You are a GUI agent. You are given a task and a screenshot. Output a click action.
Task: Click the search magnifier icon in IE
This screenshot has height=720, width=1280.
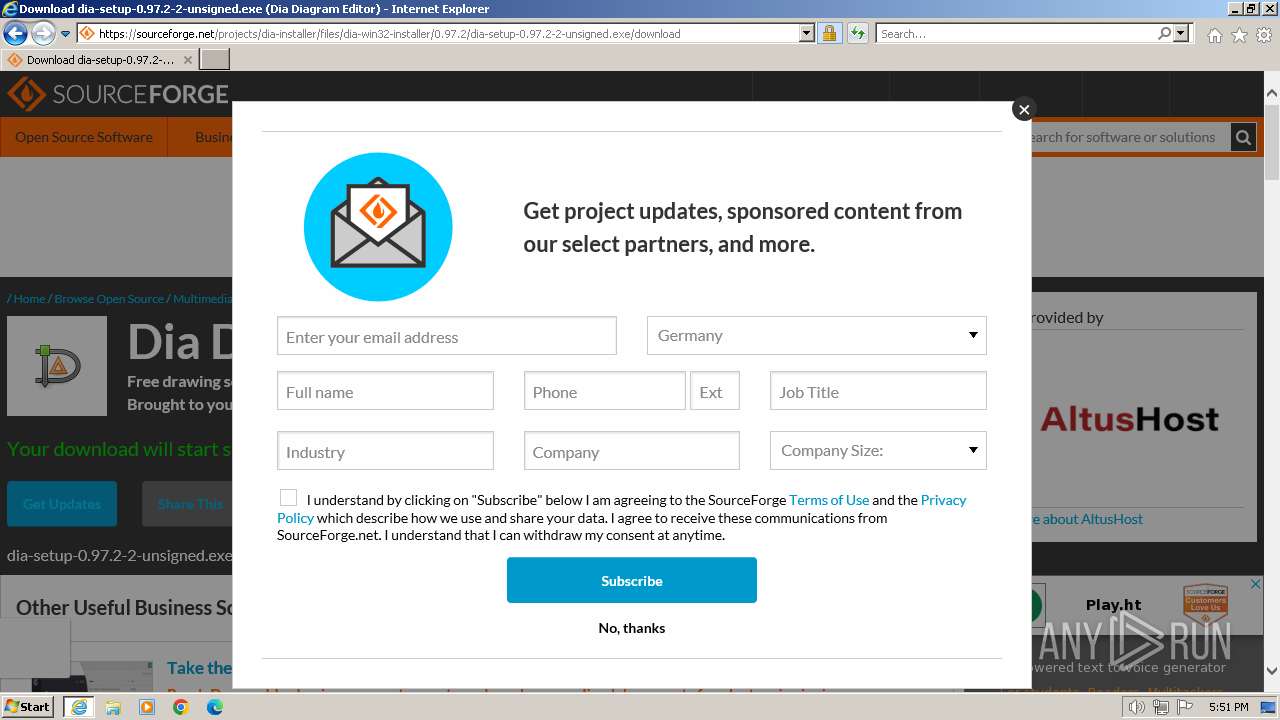click(x=1164, y=34)
